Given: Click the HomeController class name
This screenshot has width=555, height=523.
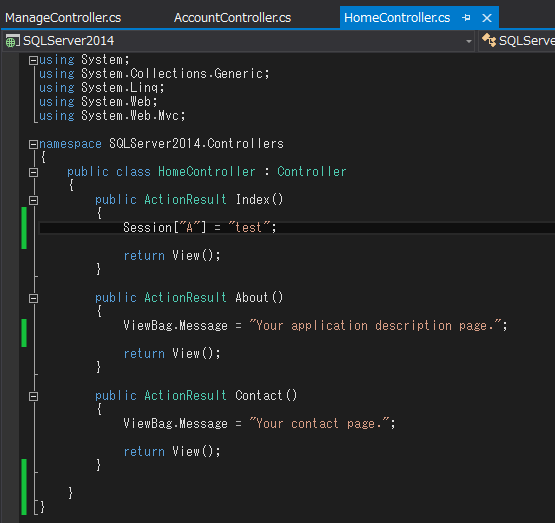Looking at the screenshot, I should click(207, 172).
